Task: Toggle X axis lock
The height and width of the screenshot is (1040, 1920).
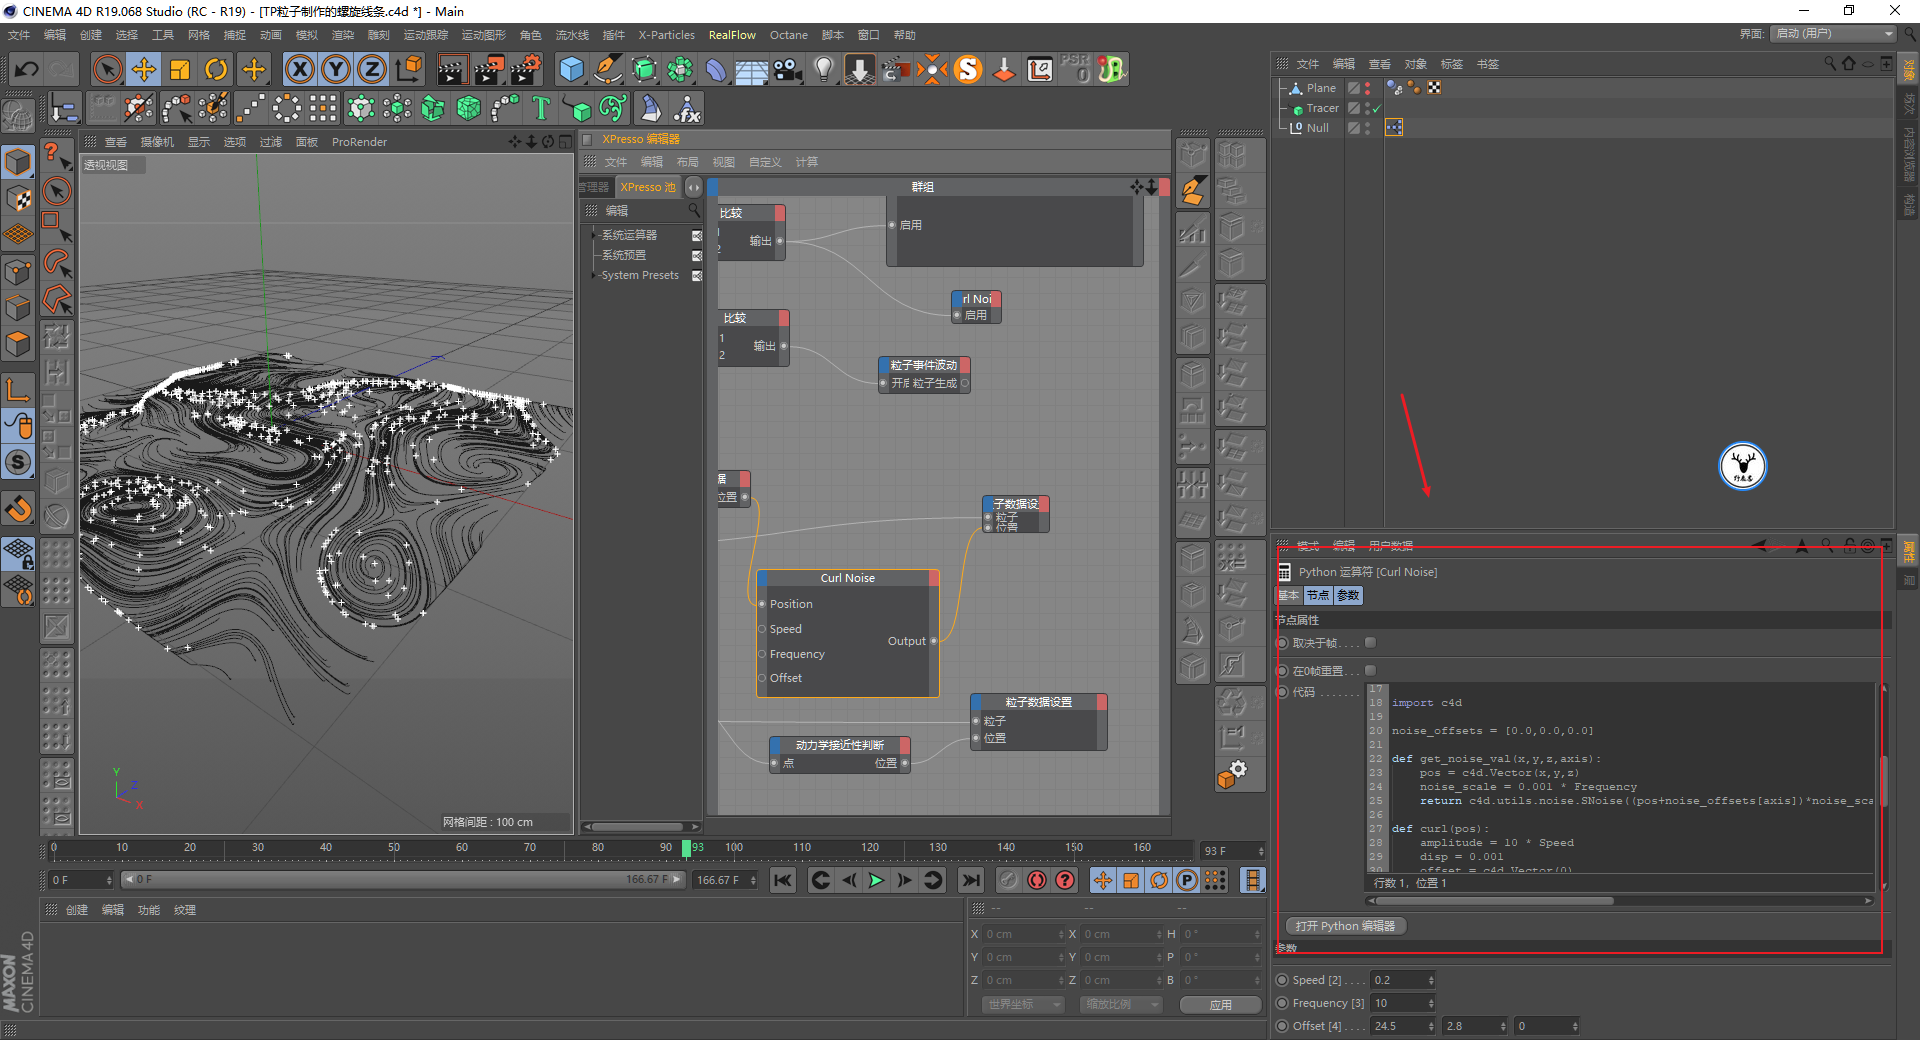Action: (300, 69)
